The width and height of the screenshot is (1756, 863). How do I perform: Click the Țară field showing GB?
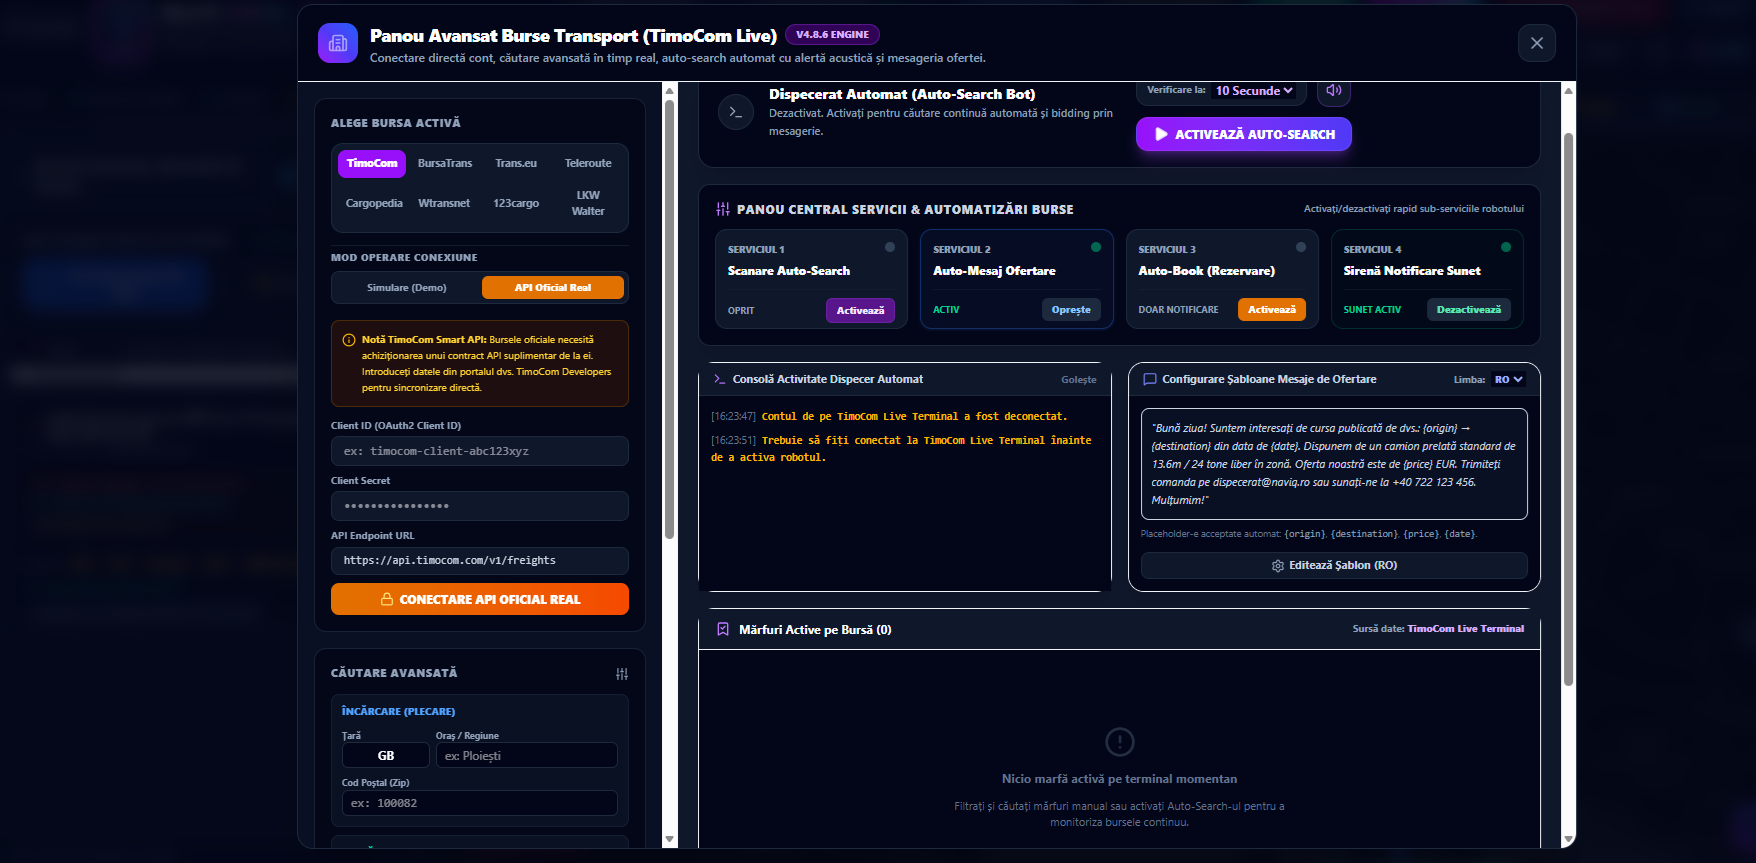386,756
